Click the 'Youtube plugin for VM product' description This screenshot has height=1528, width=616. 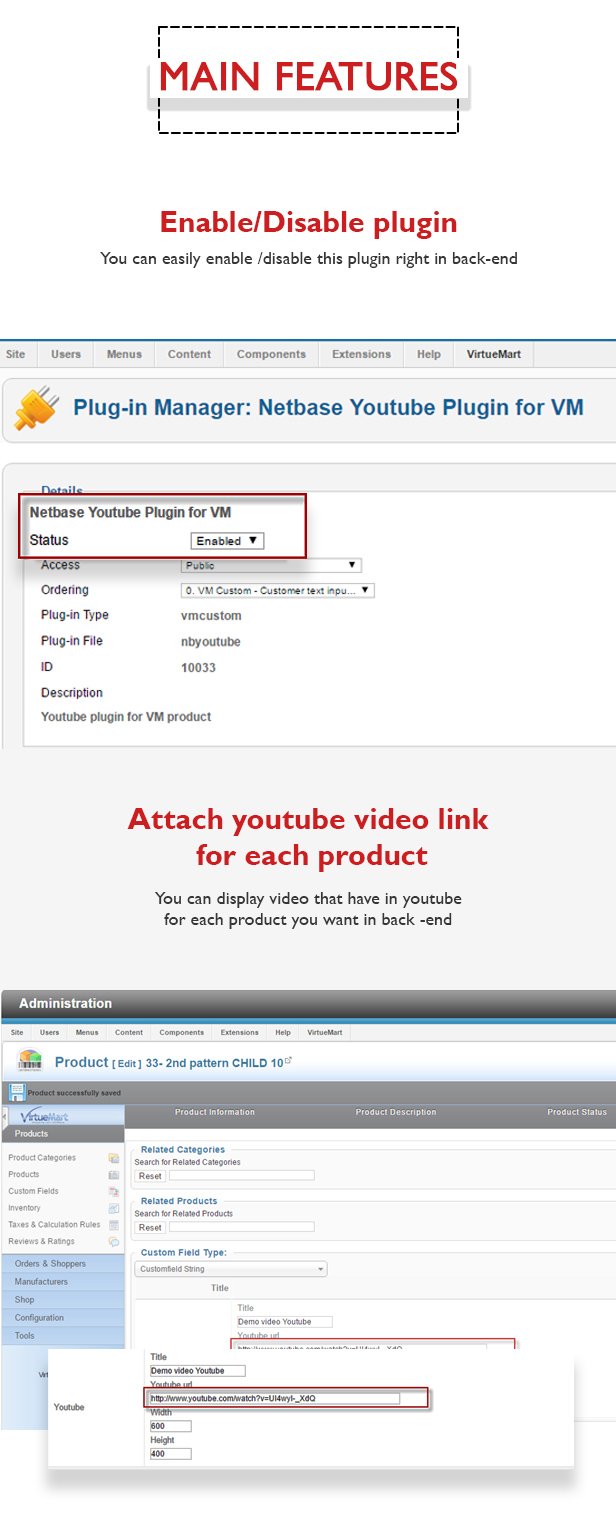(x=126, y=717)
